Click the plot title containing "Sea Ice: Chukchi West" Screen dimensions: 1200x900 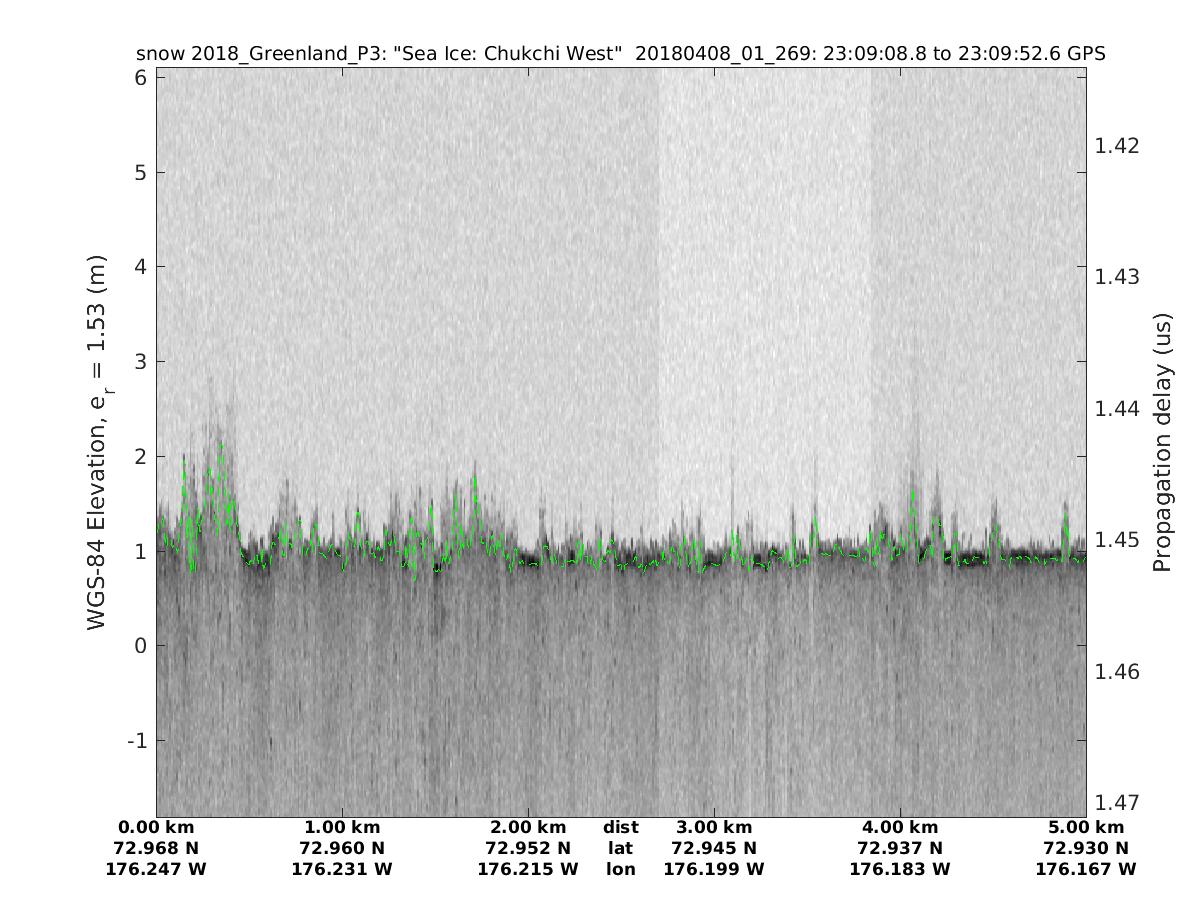(x=620, y=53)
